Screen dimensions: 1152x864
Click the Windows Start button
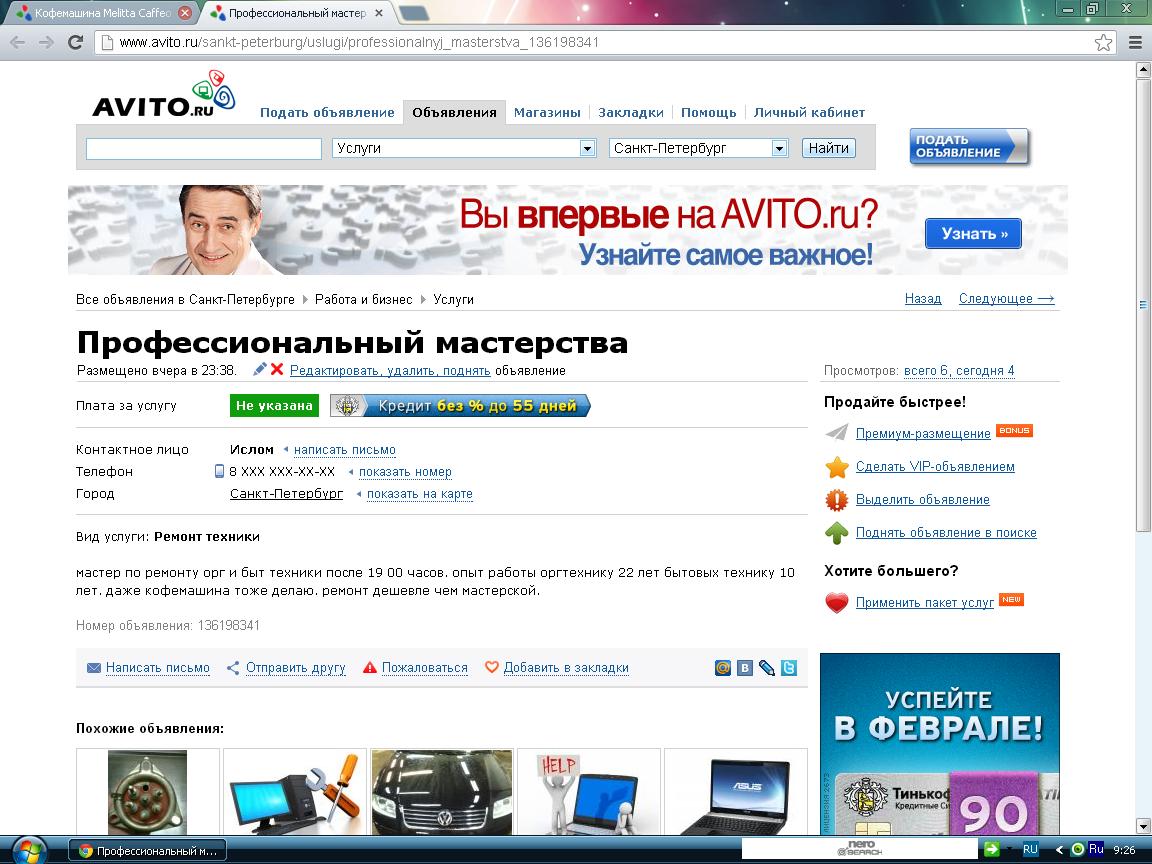coord(28,851)
